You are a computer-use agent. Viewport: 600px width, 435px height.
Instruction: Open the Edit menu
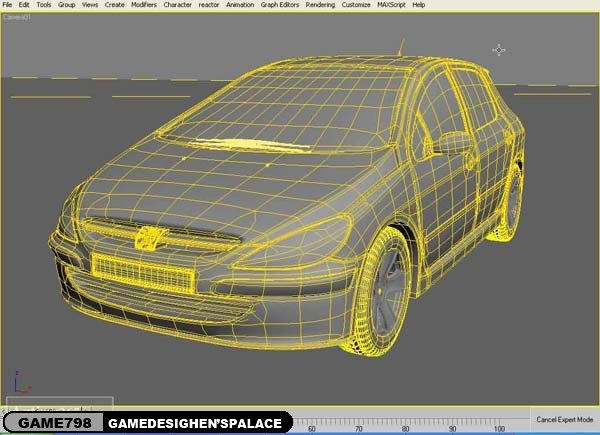pos(24,5)
